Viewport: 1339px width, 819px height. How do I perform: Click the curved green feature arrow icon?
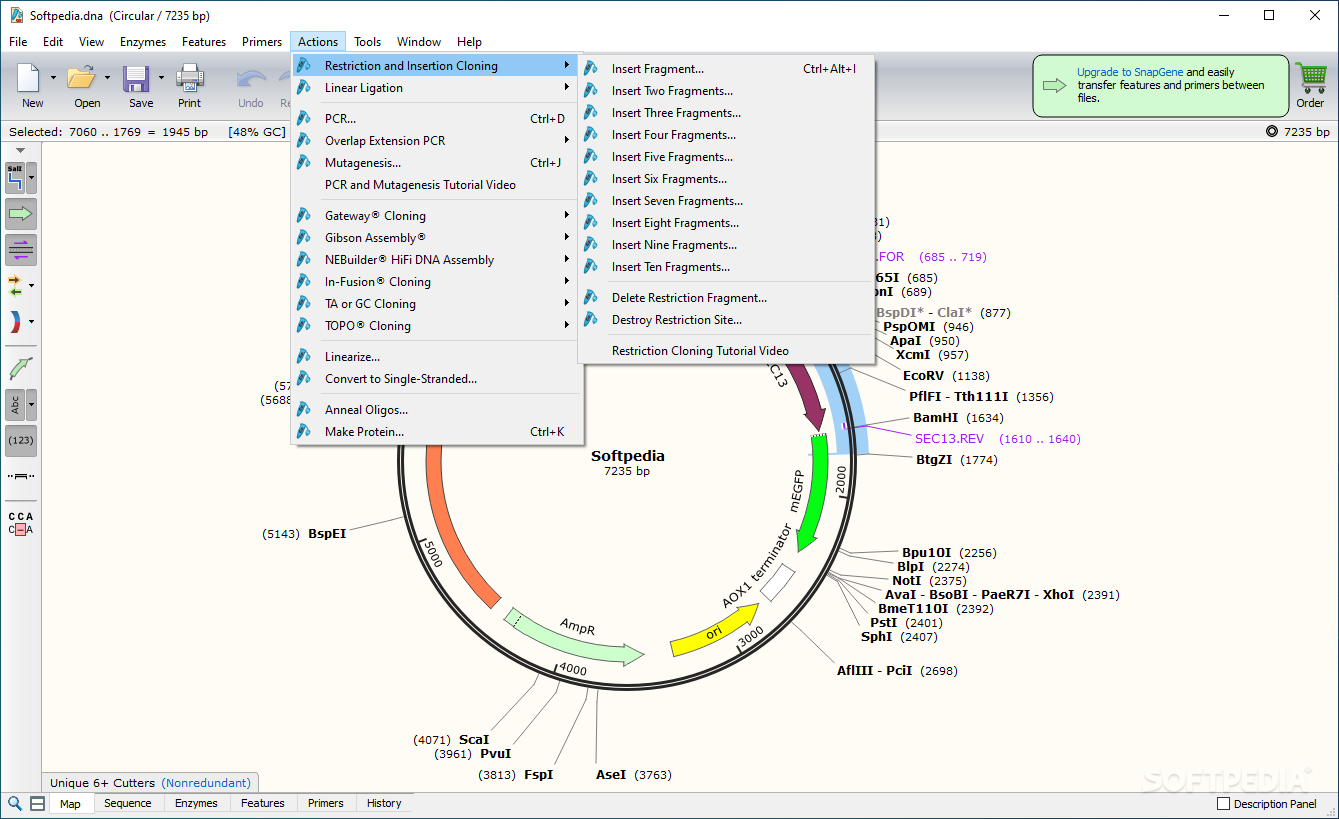tap(21, 368)
